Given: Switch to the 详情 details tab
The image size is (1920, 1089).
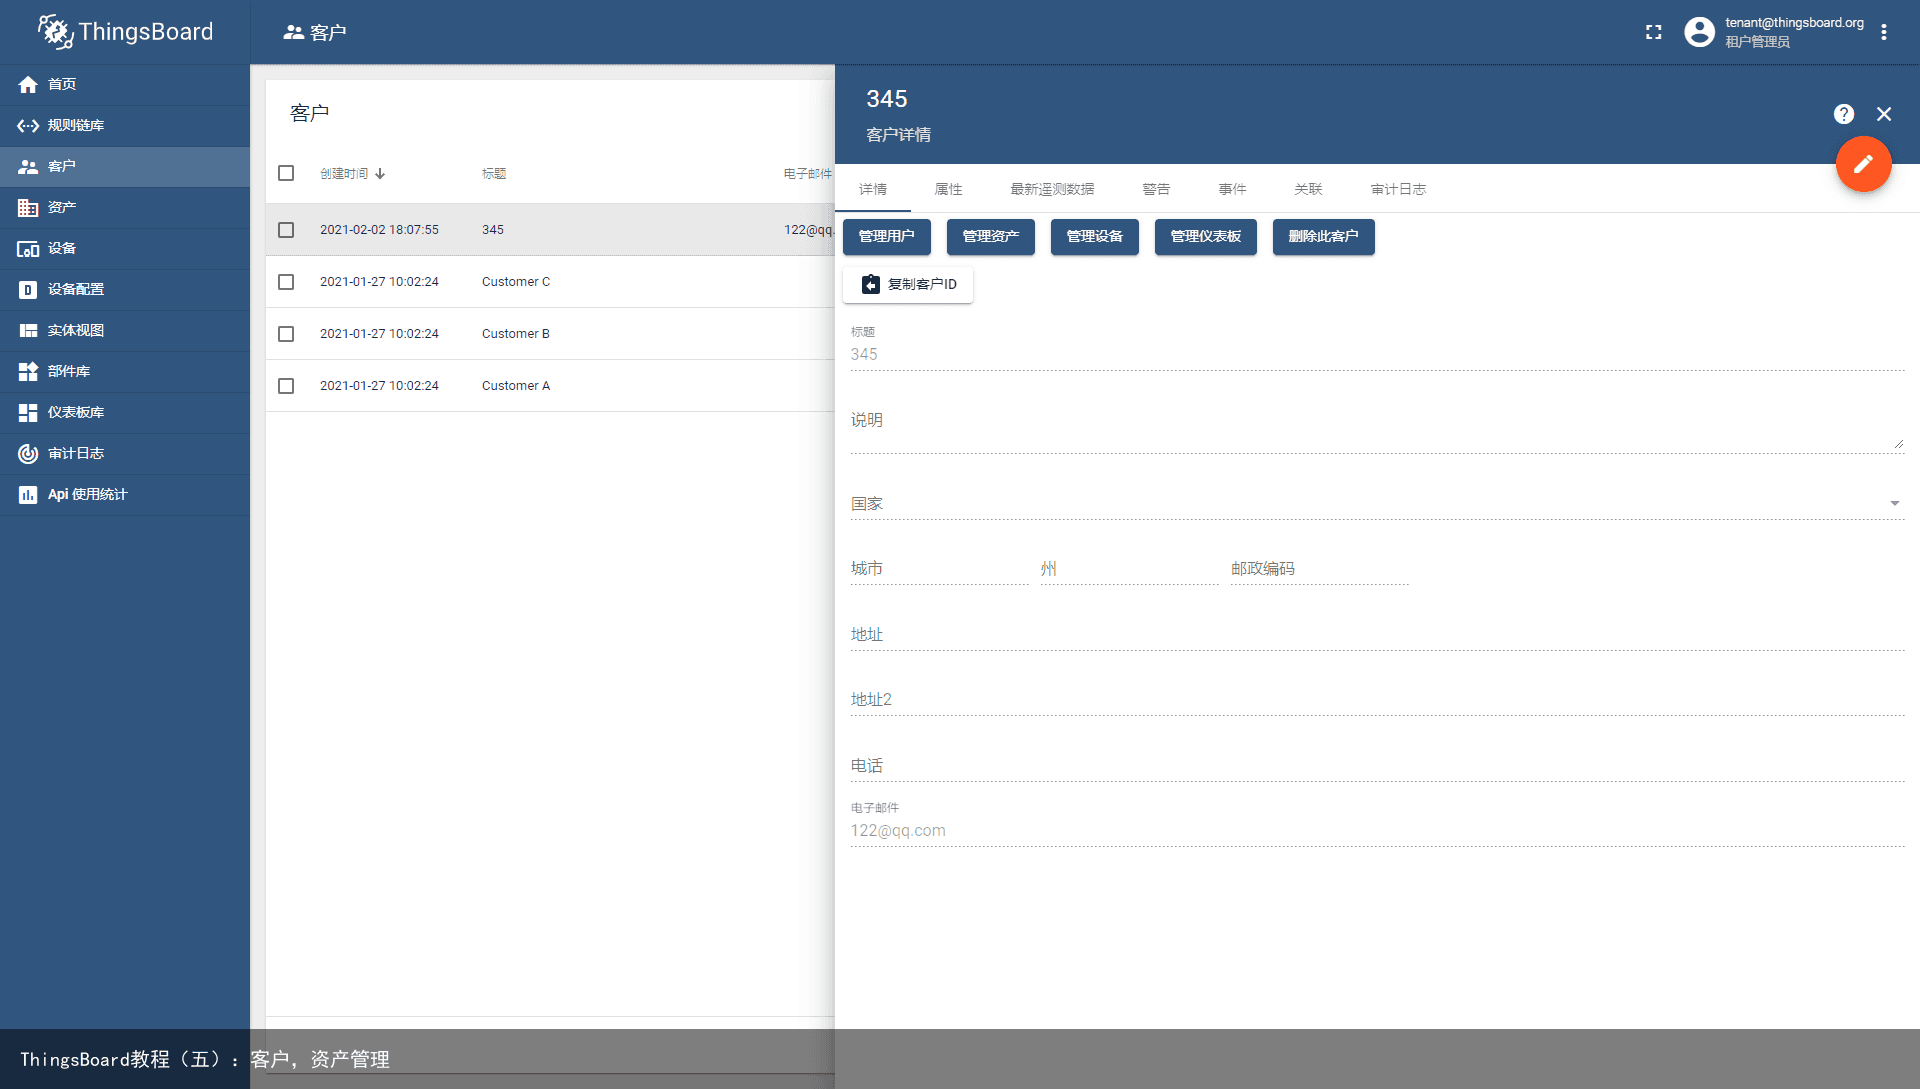Looking at the screenshot, I should pos(873,189).
